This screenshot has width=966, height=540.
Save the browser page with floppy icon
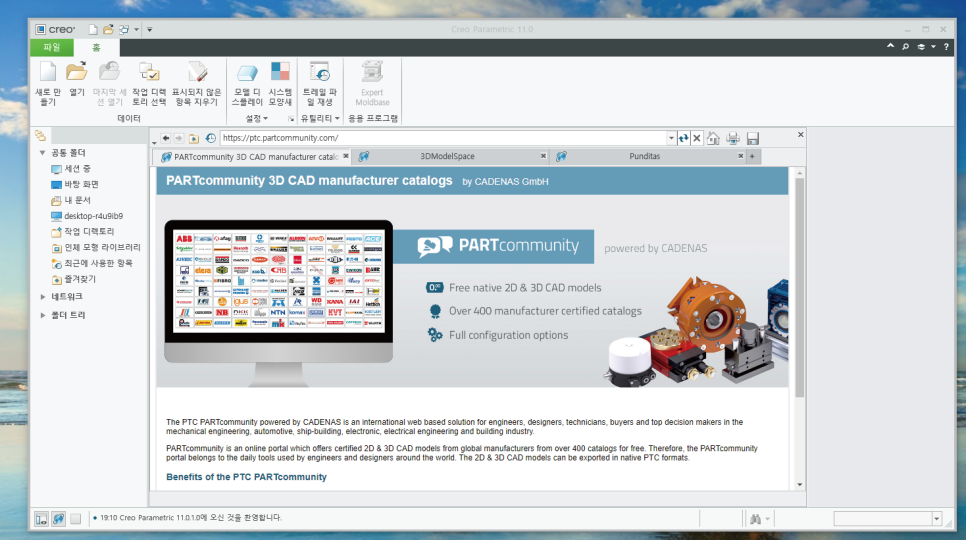[x=752, y=138]
